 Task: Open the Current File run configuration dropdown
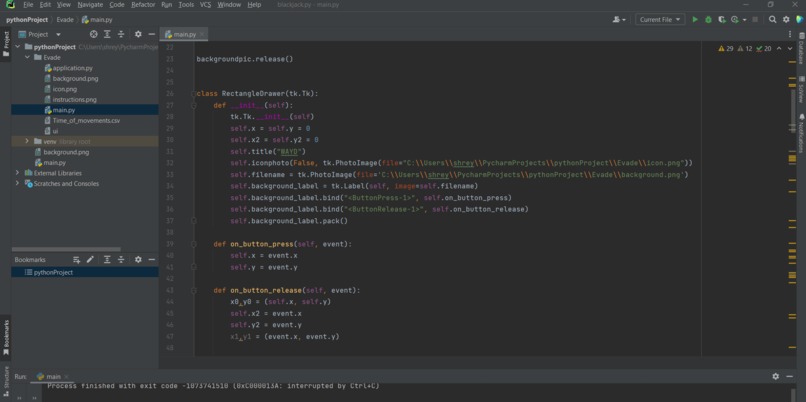point(660,20)
